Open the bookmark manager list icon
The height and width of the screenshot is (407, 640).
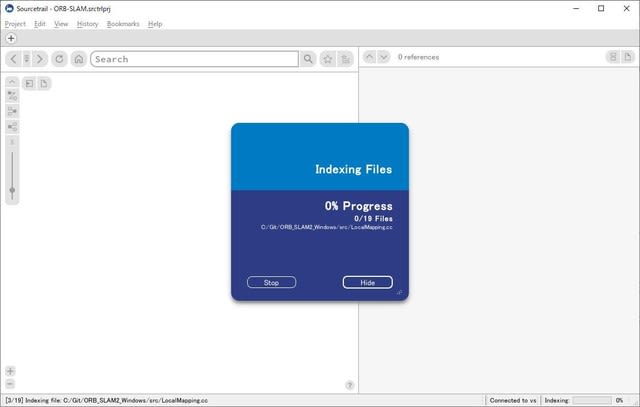click(x=345, y=59)
